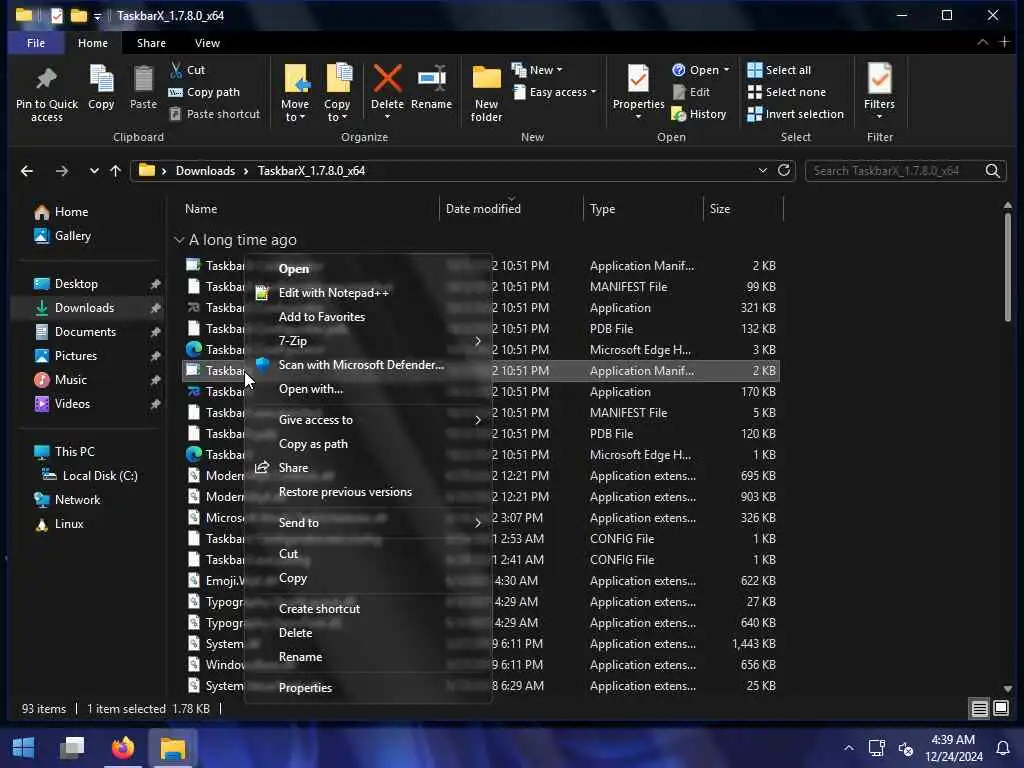
Task: Sort by the Type column header
Action: pos(643,209)
